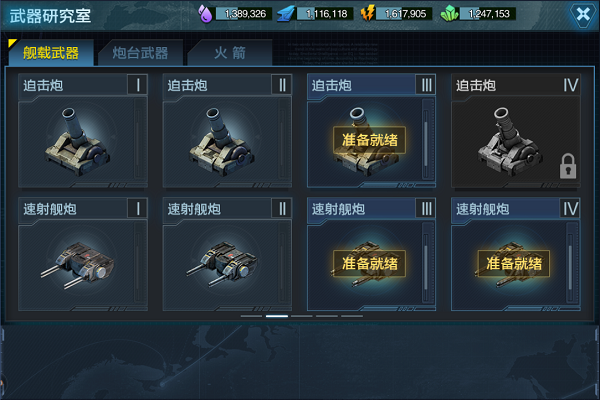Screen dimensions: 600x400
Task: Click the padlock on locked 迫击炮 IV
Action: 568,166
